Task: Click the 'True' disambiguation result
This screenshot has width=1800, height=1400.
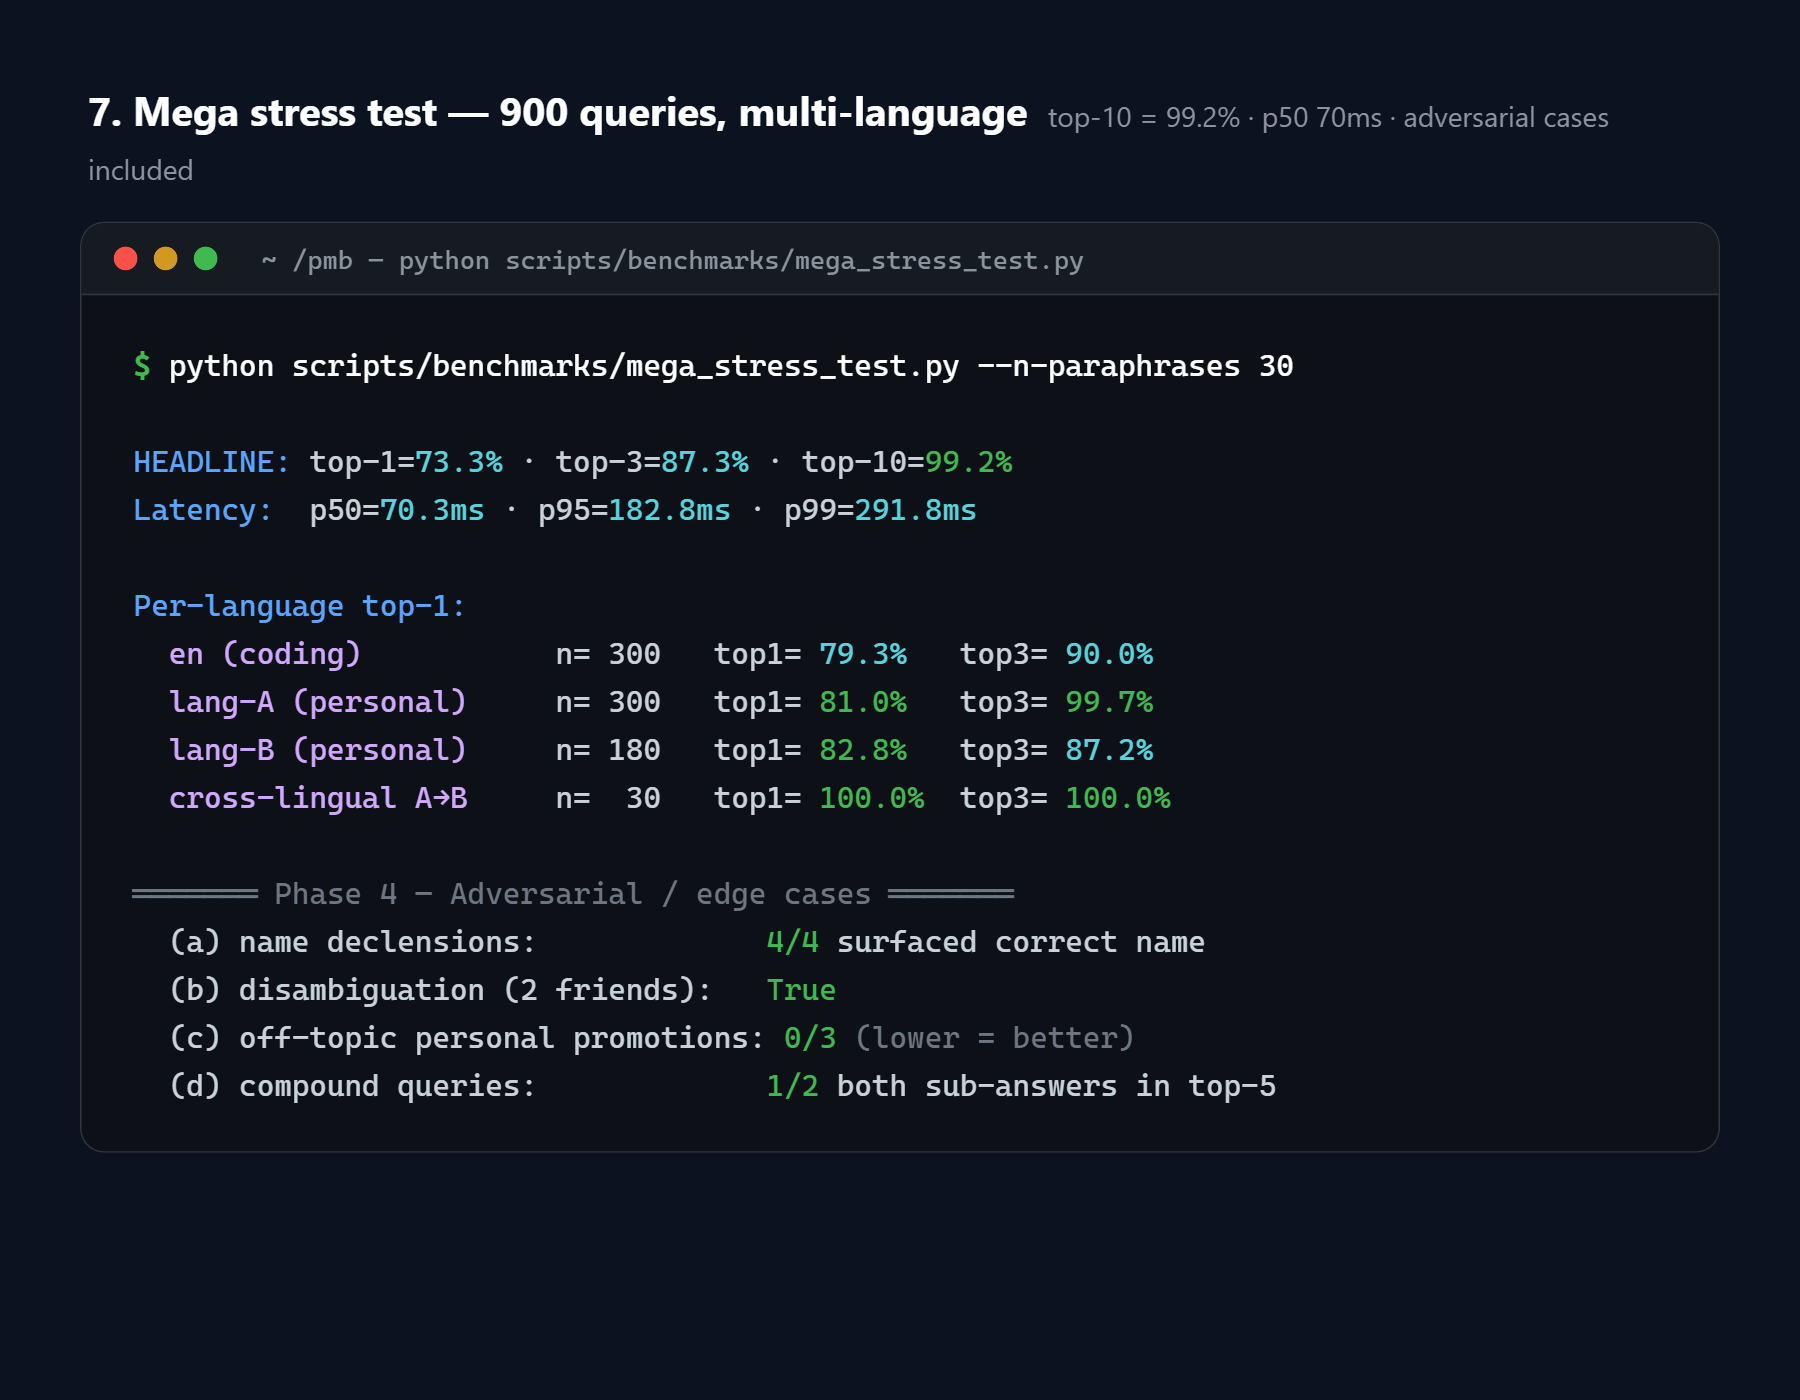Action: (x=801, y=990)
